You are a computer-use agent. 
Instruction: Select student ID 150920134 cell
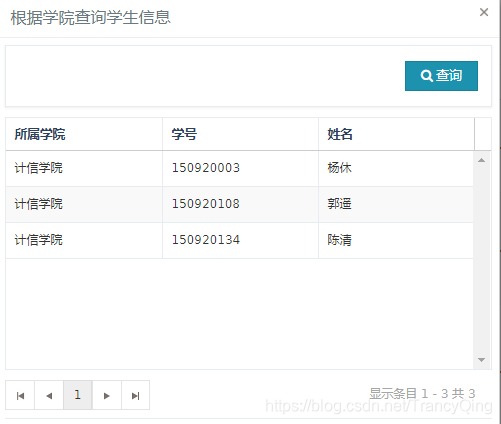coord(240,240)
